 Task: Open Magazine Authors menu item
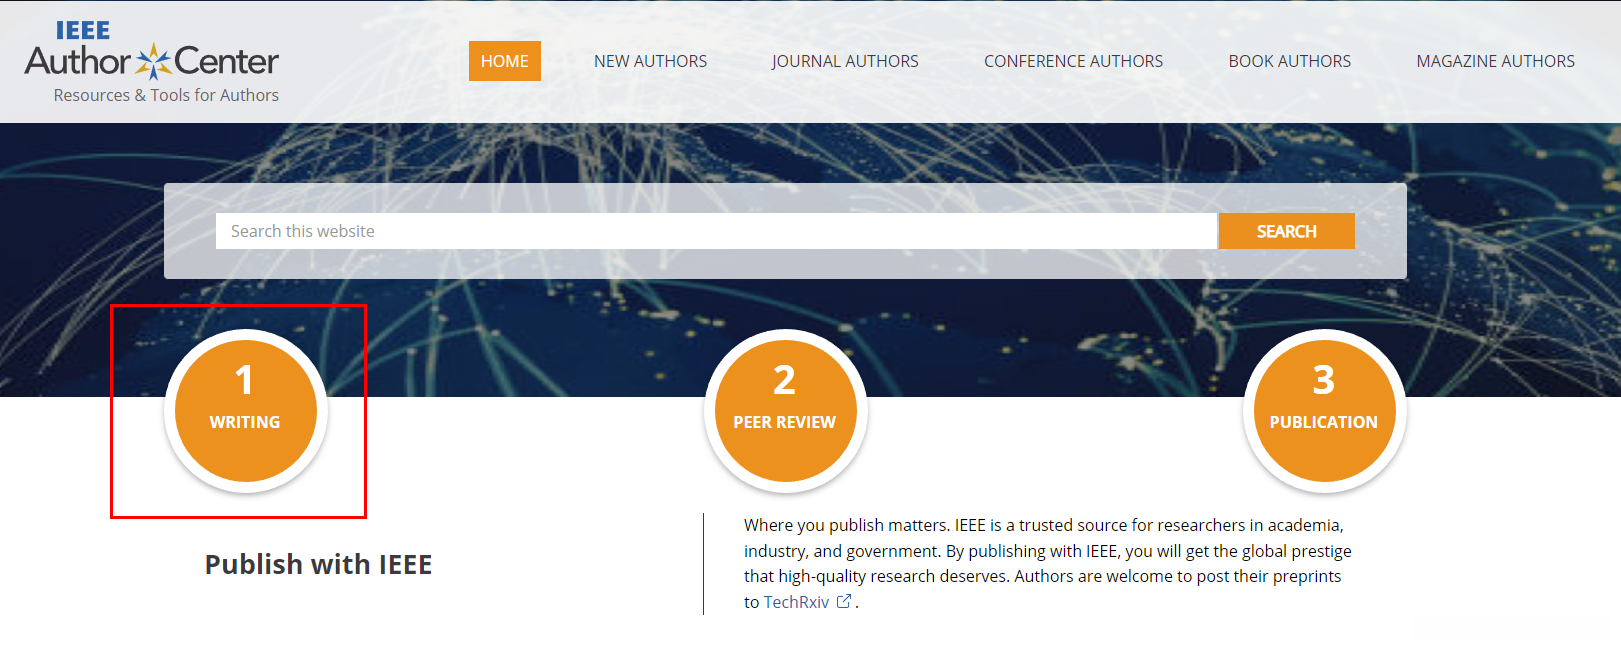click(x=1495, y=61)
